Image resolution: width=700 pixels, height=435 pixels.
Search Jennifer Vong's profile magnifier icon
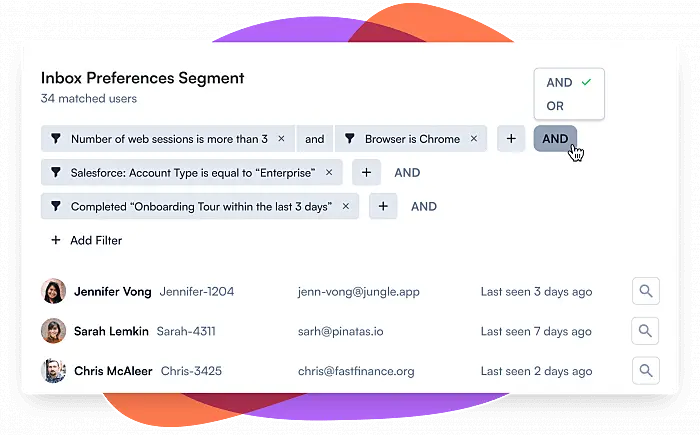point(646,292)
